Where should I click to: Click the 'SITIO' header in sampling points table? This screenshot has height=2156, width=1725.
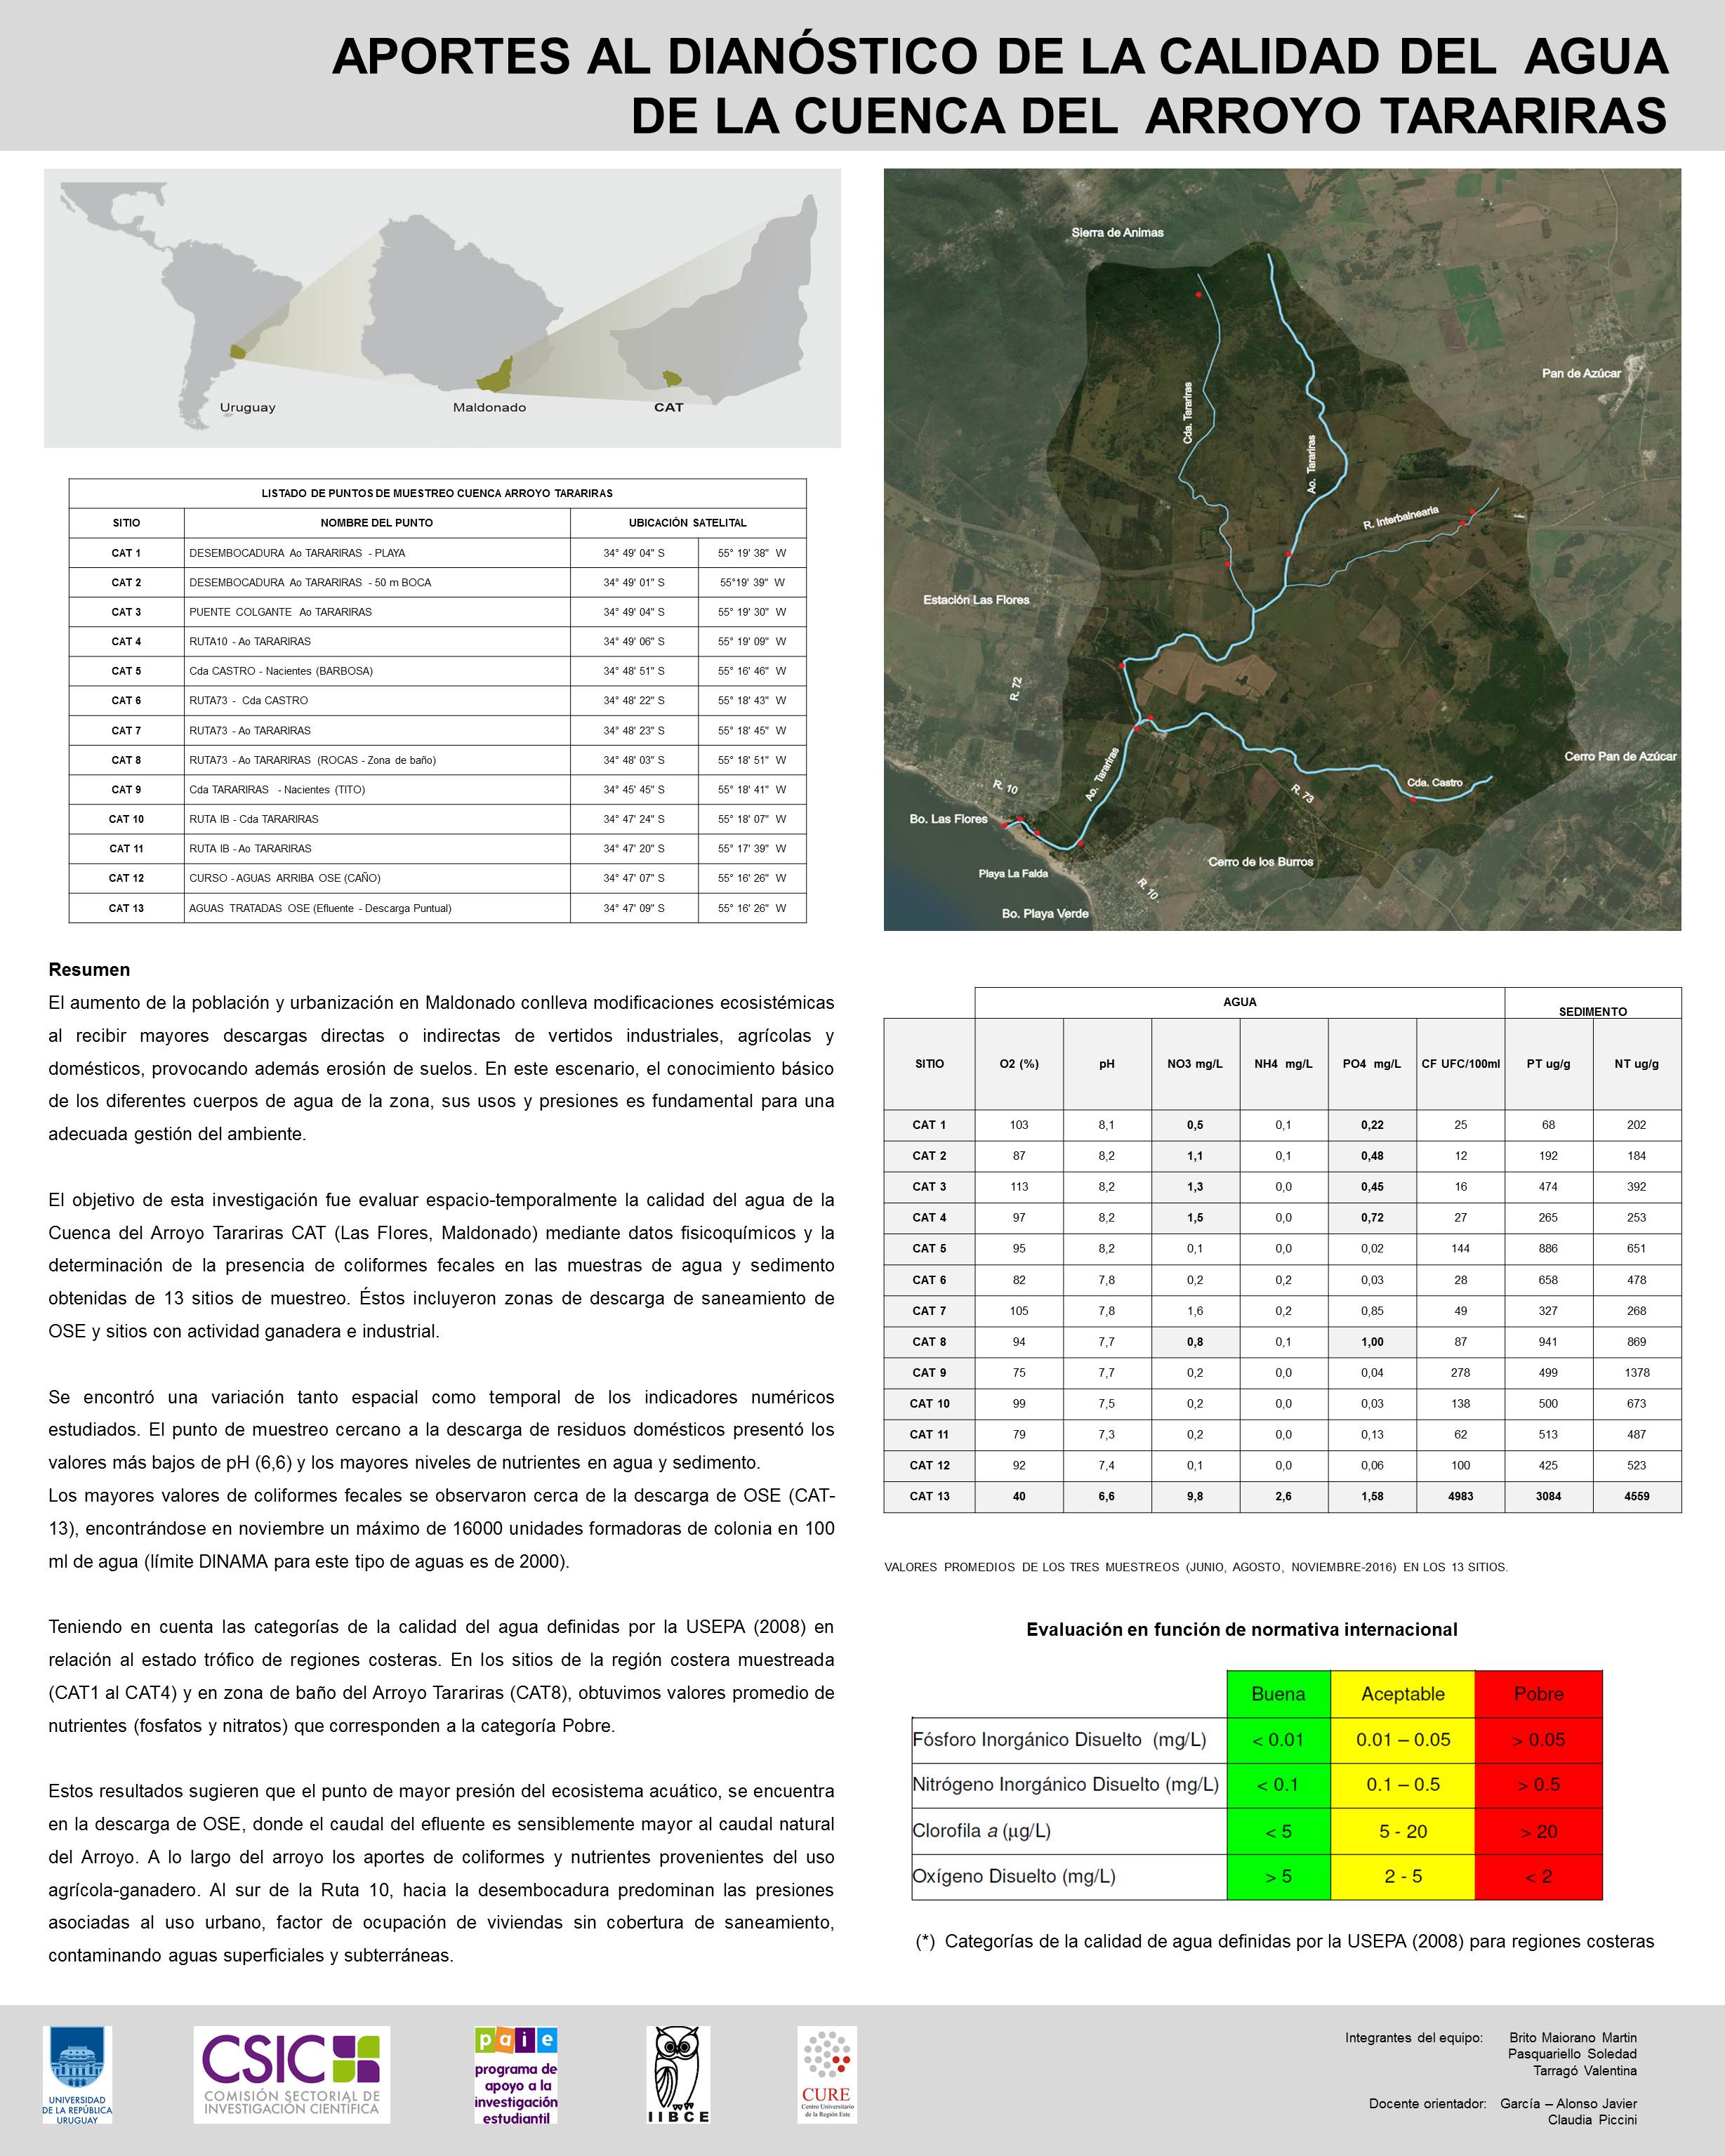126,523
